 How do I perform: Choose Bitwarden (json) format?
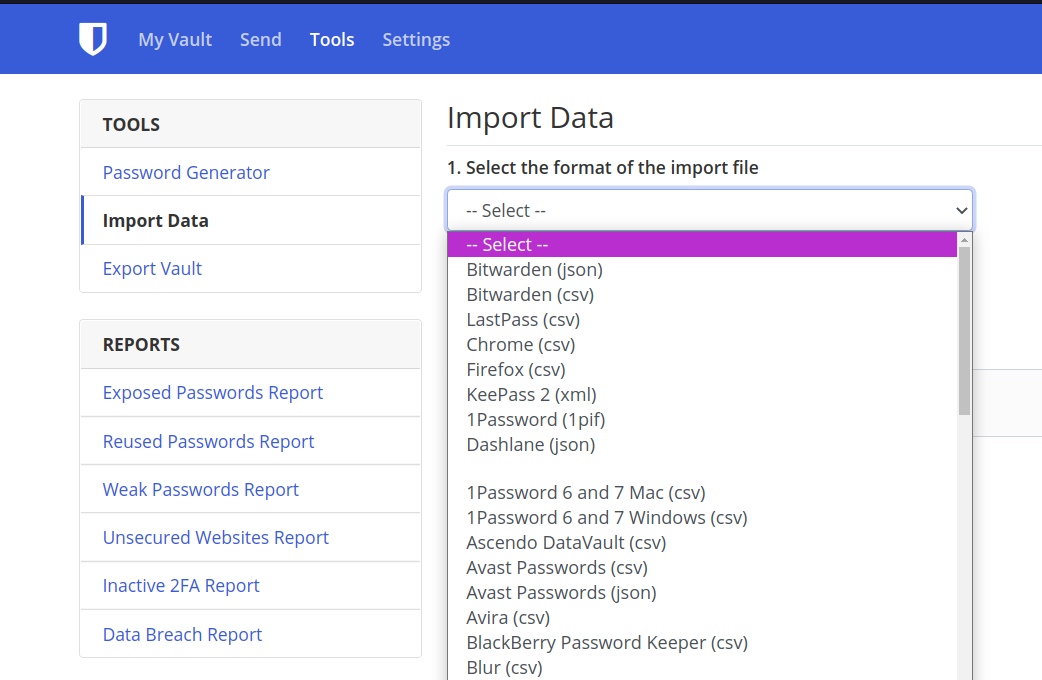click(702, 270)
